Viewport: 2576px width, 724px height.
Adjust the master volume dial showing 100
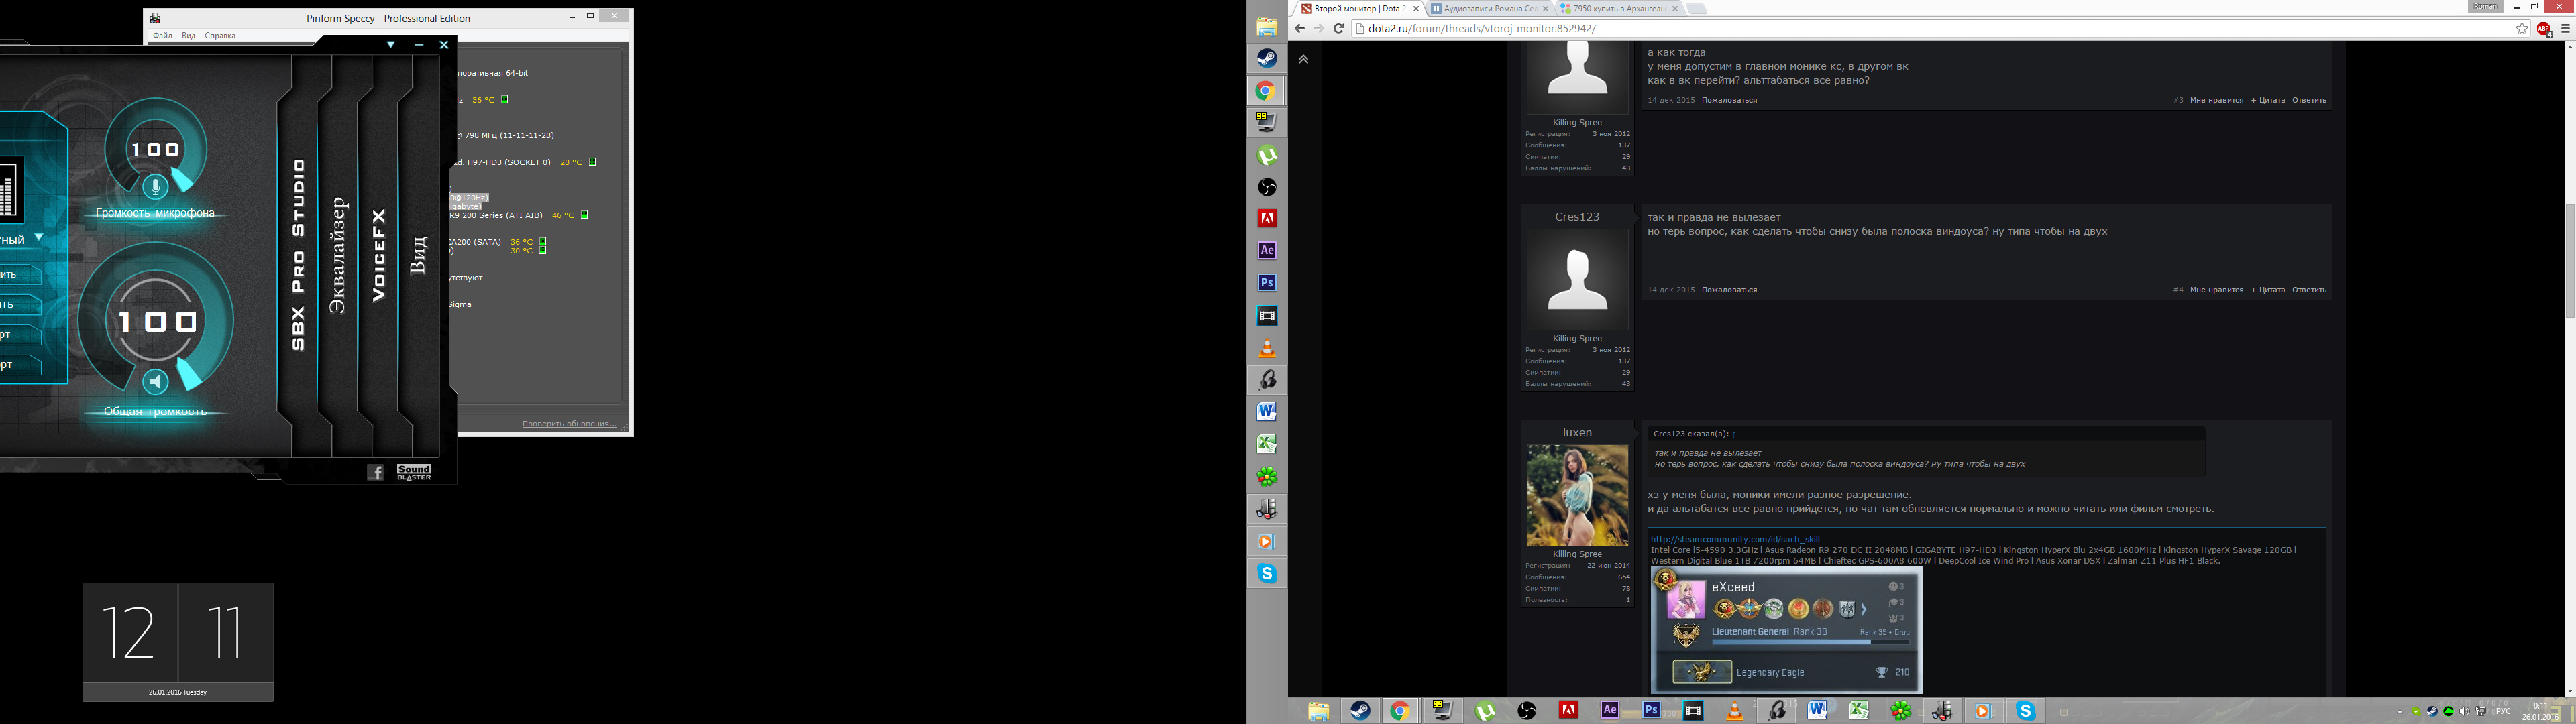(156, 321)
